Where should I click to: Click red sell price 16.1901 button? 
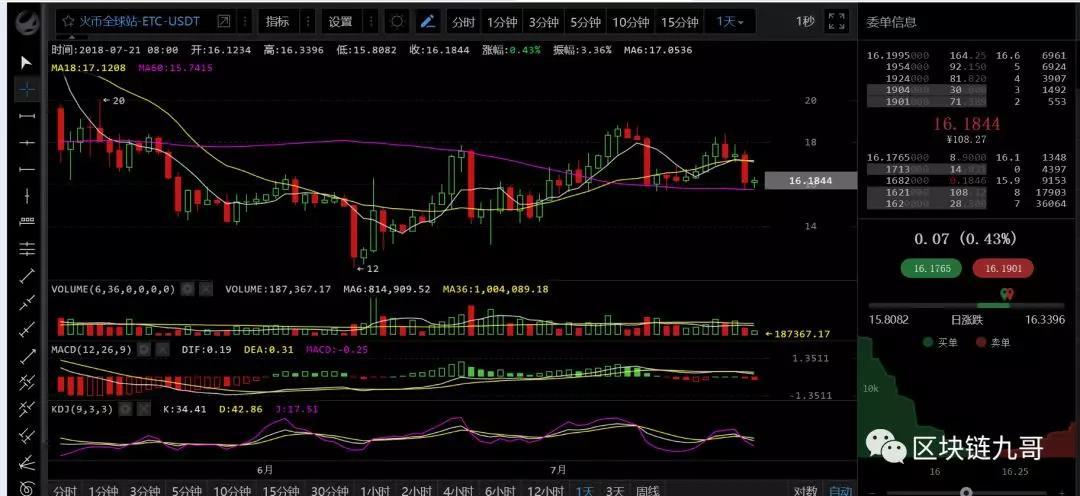pyautogui.click(x=1004, y=269)
